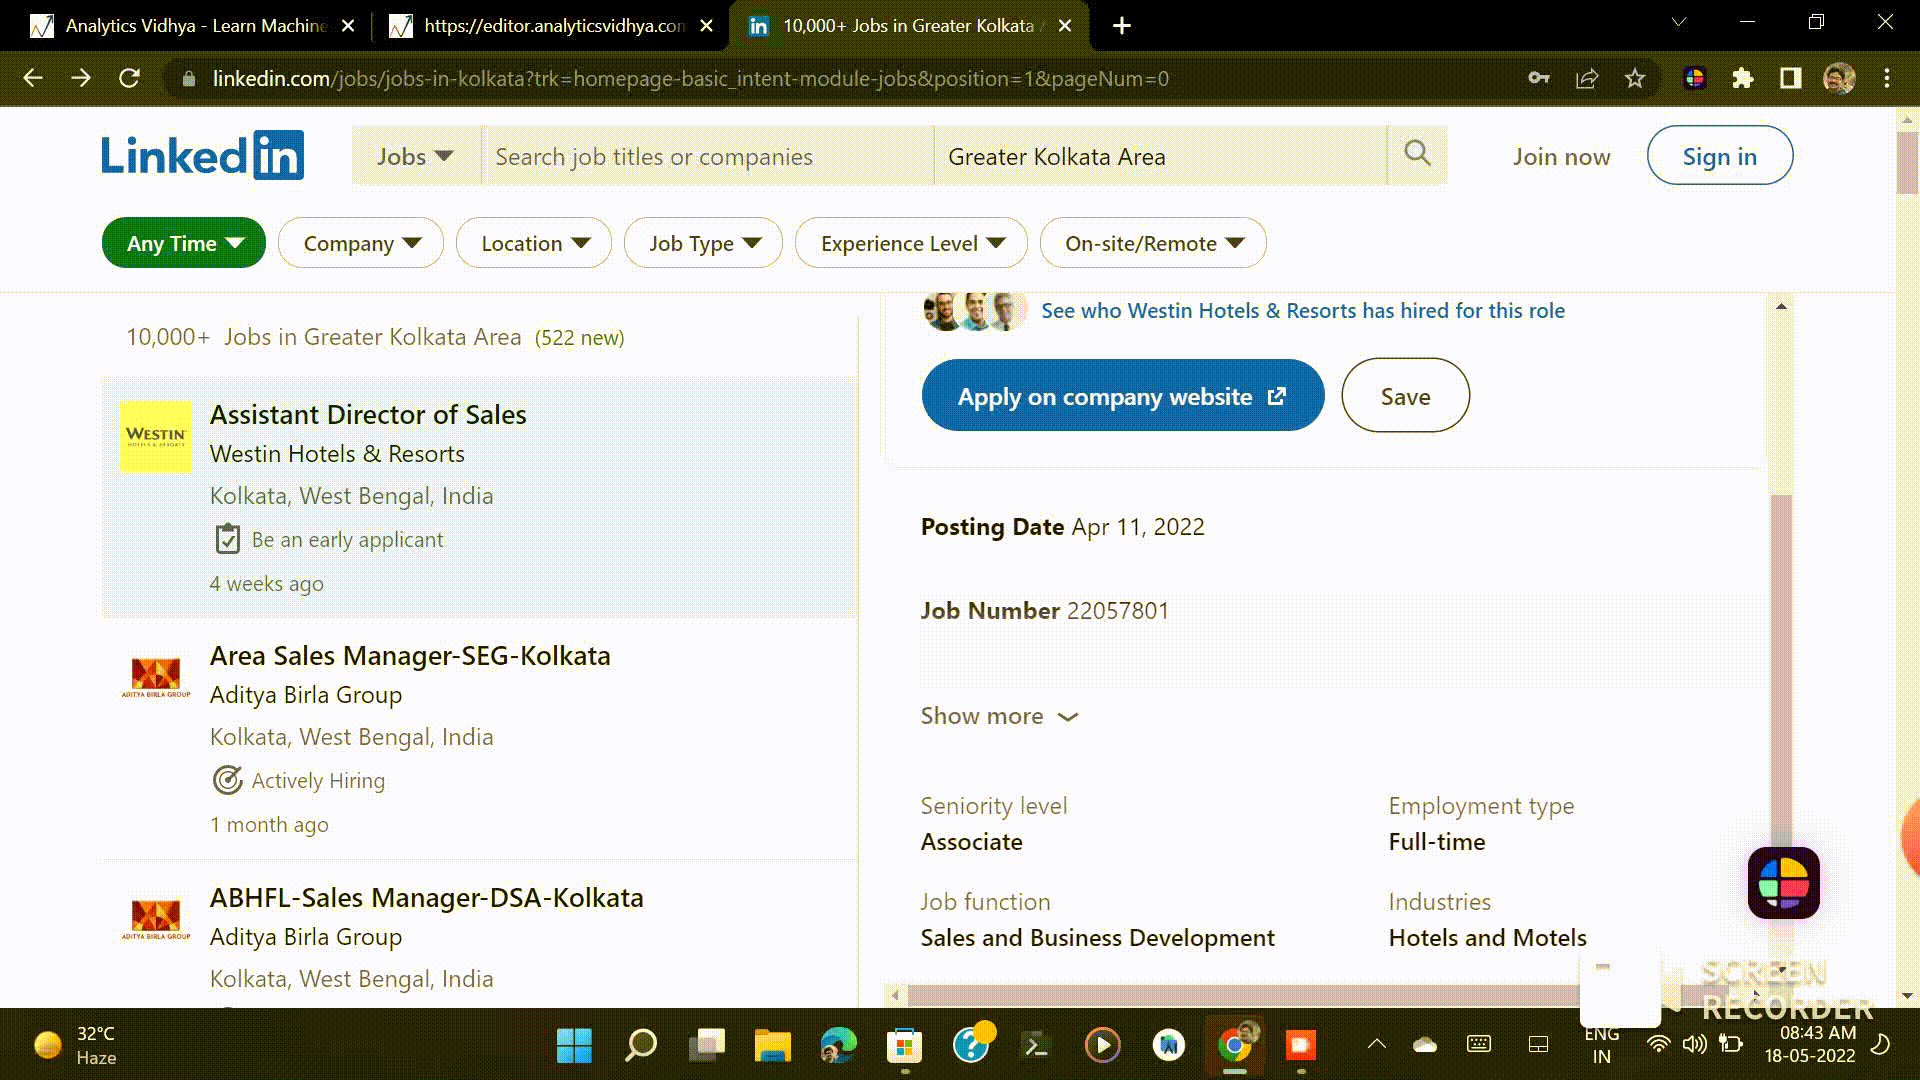Open Chrome three-dot menu
The height and width of the screenshot is (1080, 1920).
1887,78
